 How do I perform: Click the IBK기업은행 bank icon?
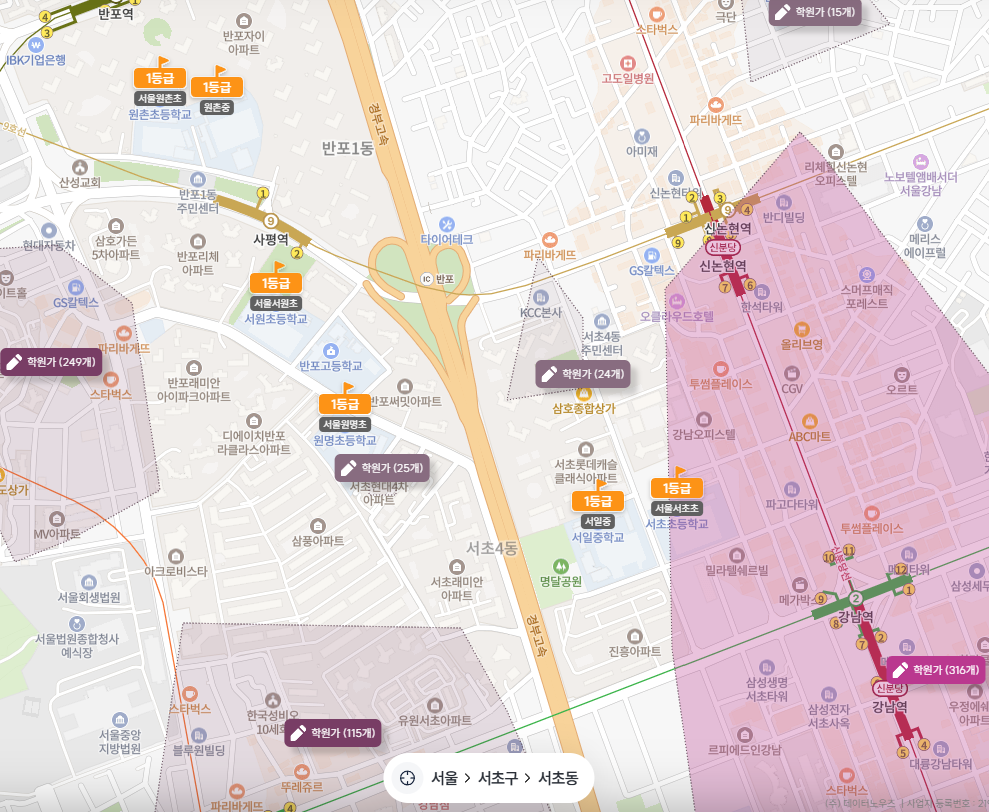[x=36, y=45]
